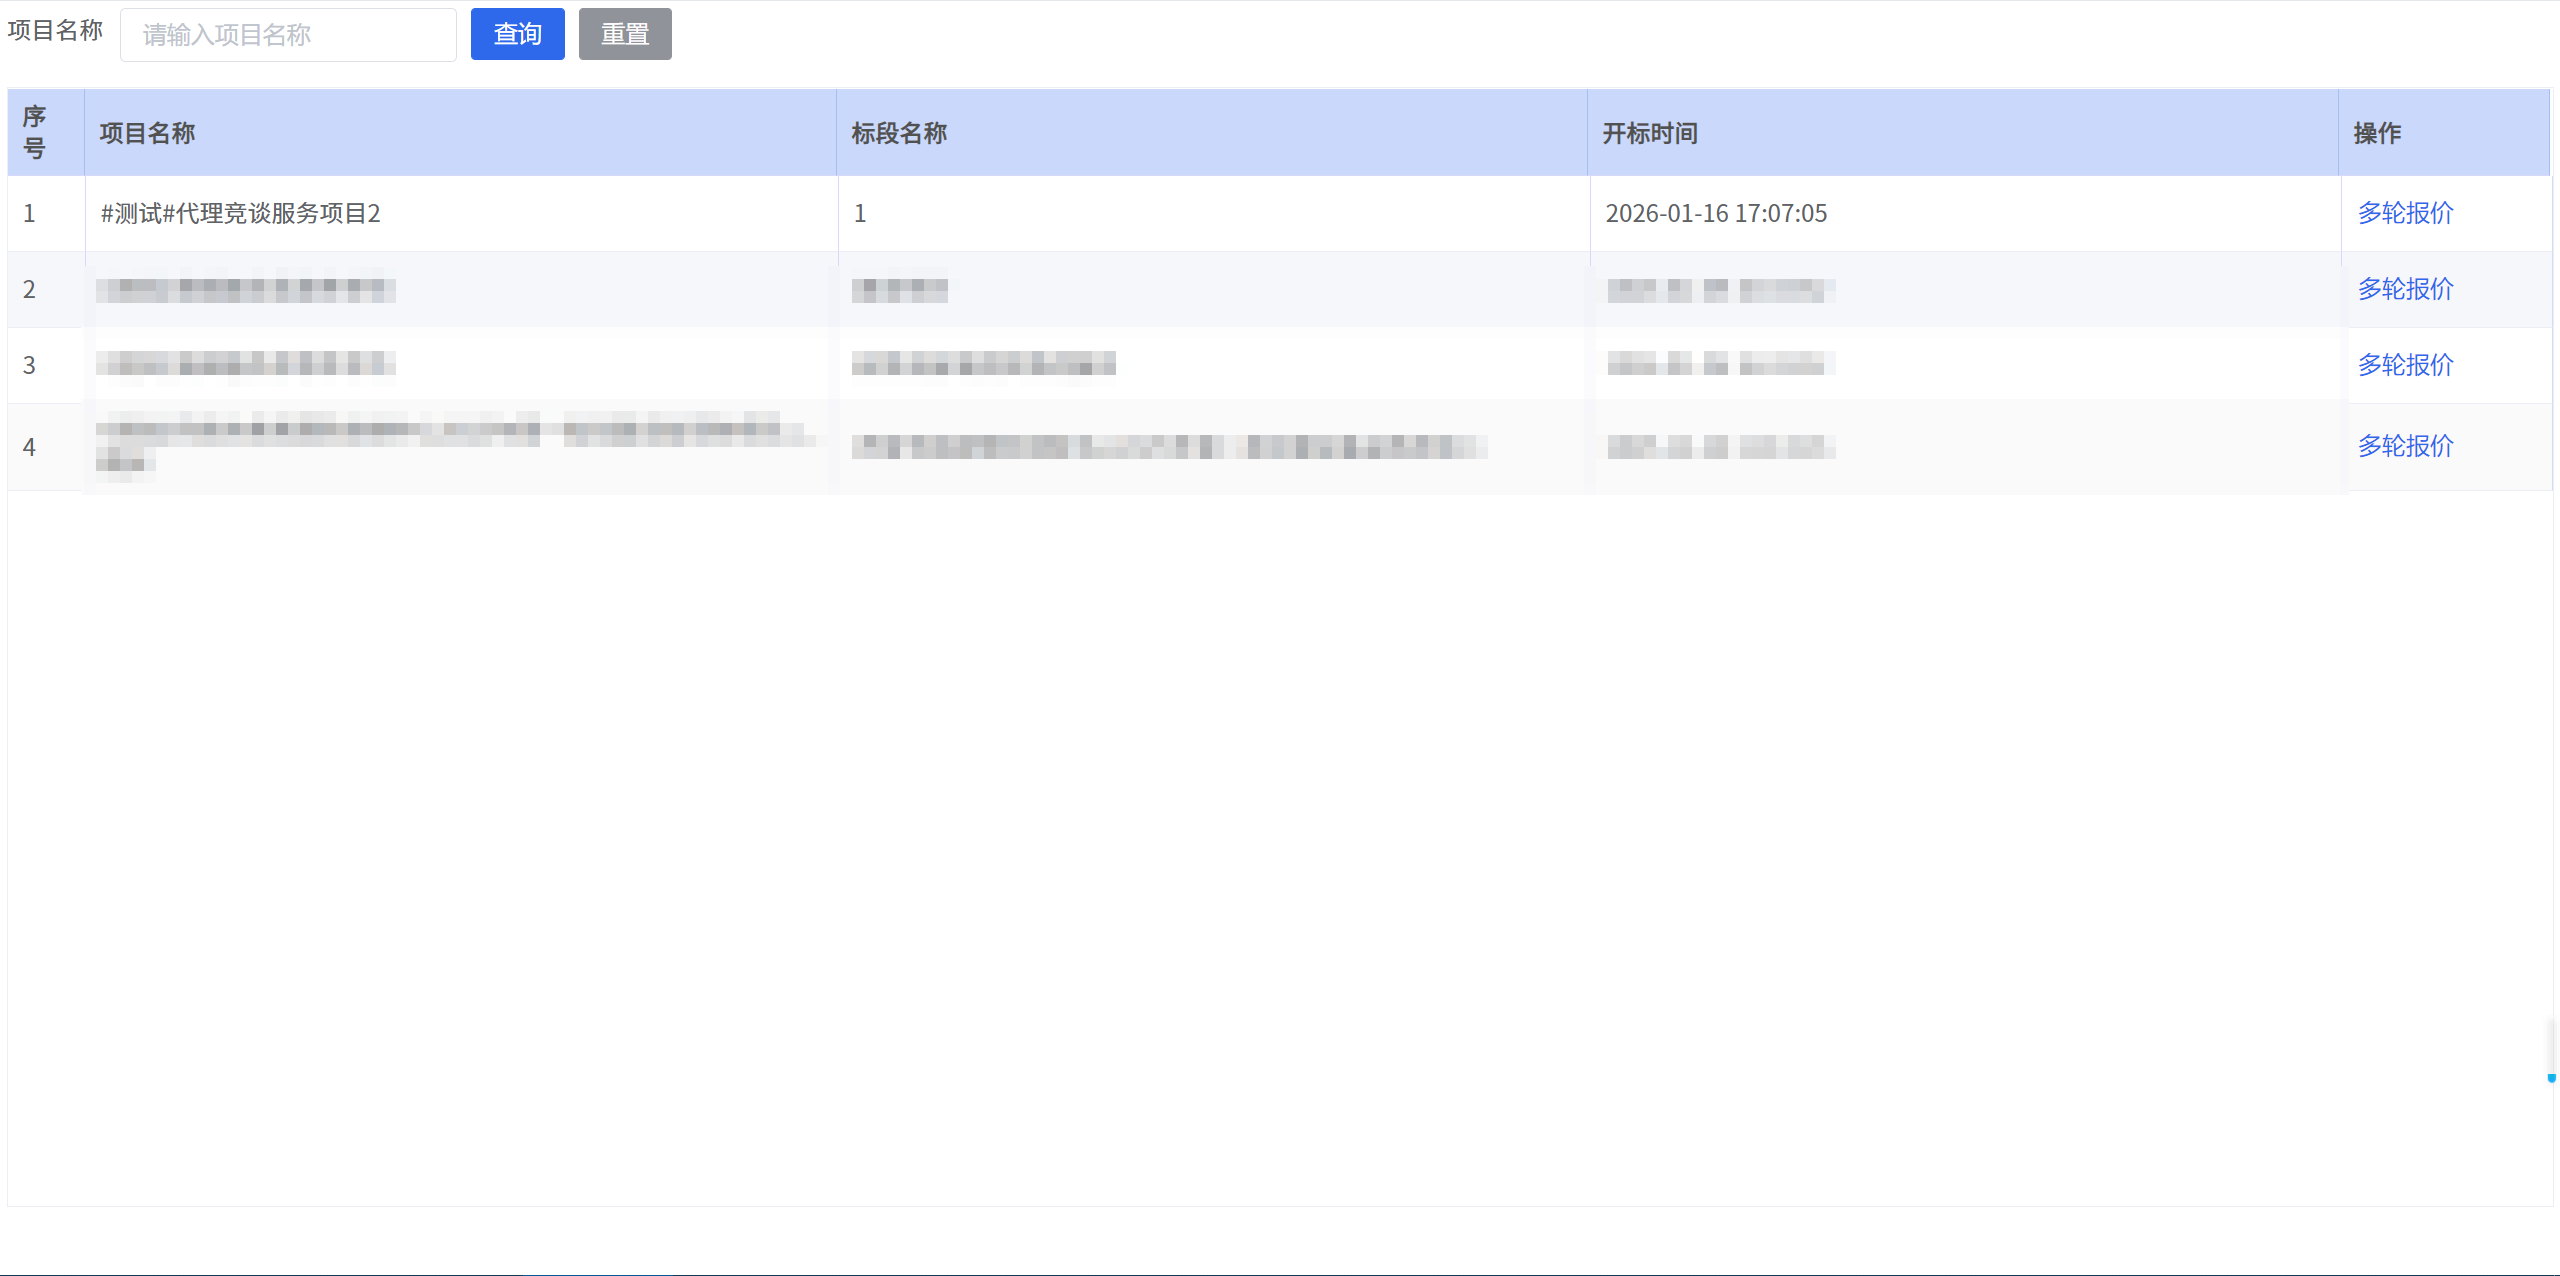
Task: Click the 标段名称 column header
Action: tap(899, 133)
